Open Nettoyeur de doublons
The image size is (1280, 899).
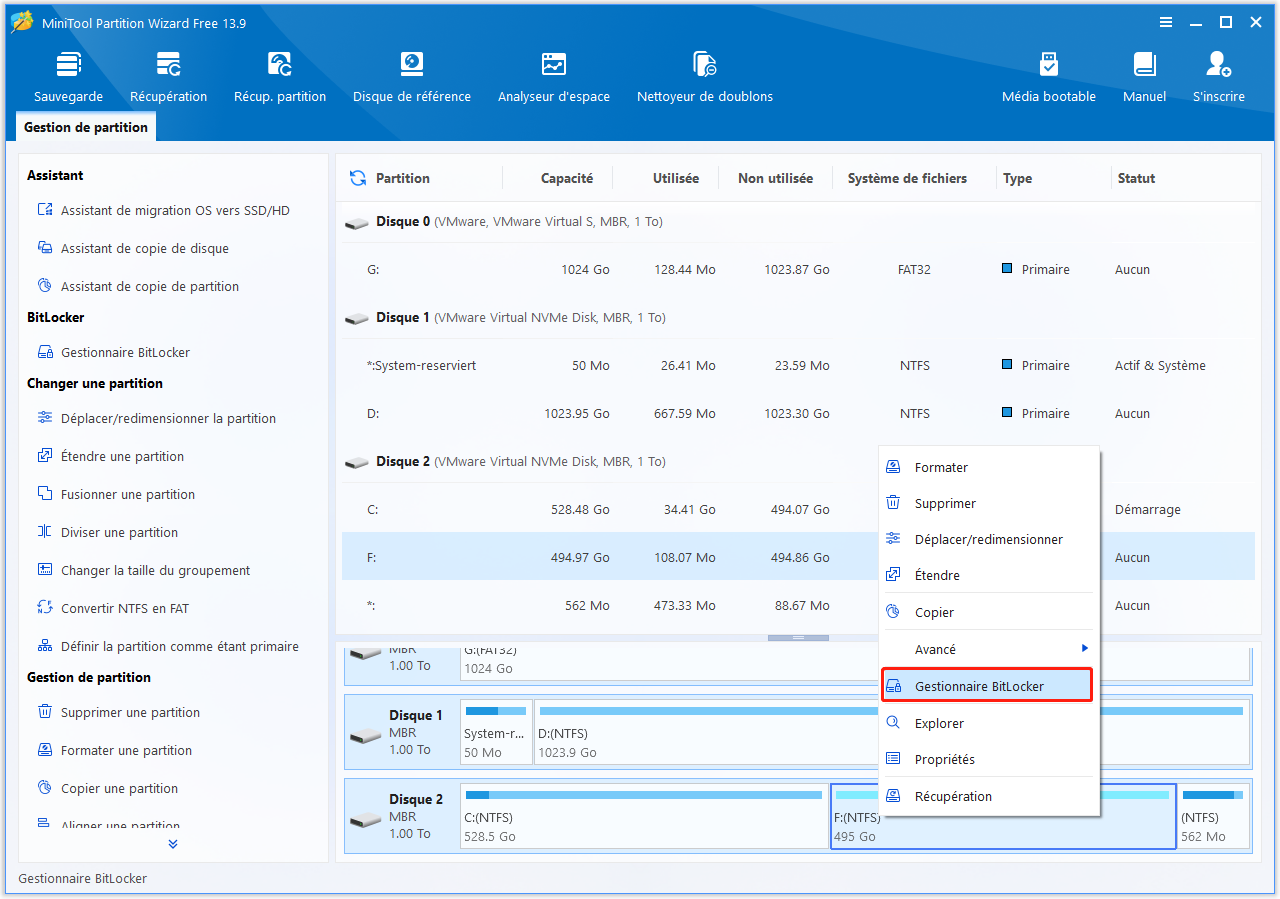[x=705, y=77]
